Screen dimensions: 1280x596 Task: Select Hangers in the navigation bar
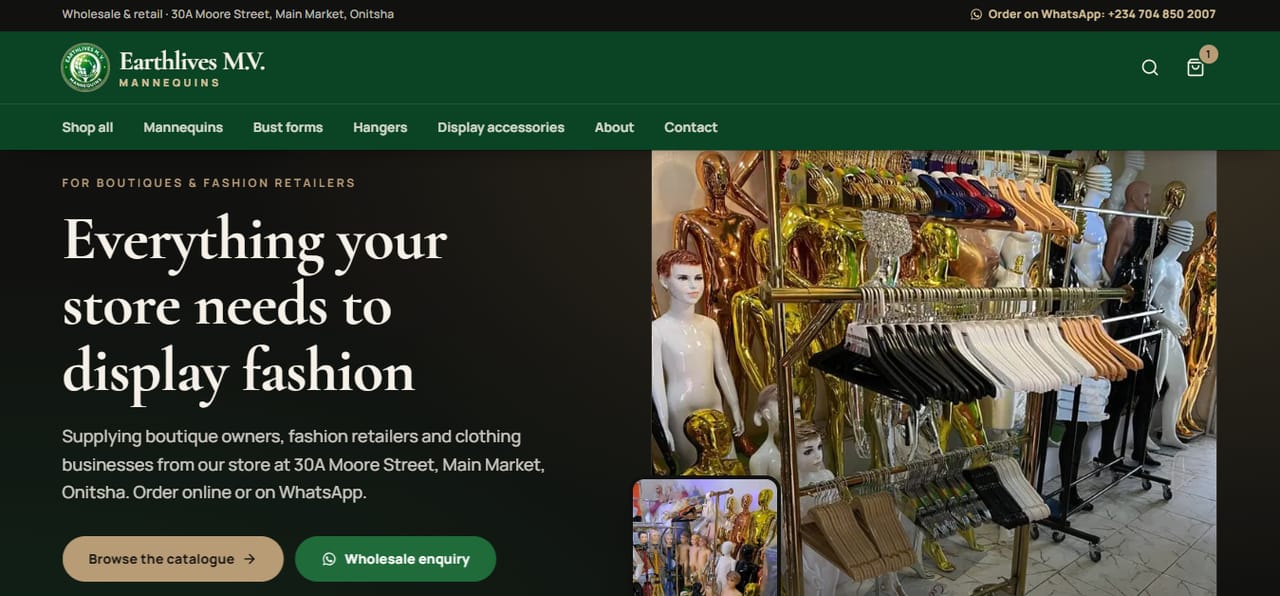click(380, 127)
